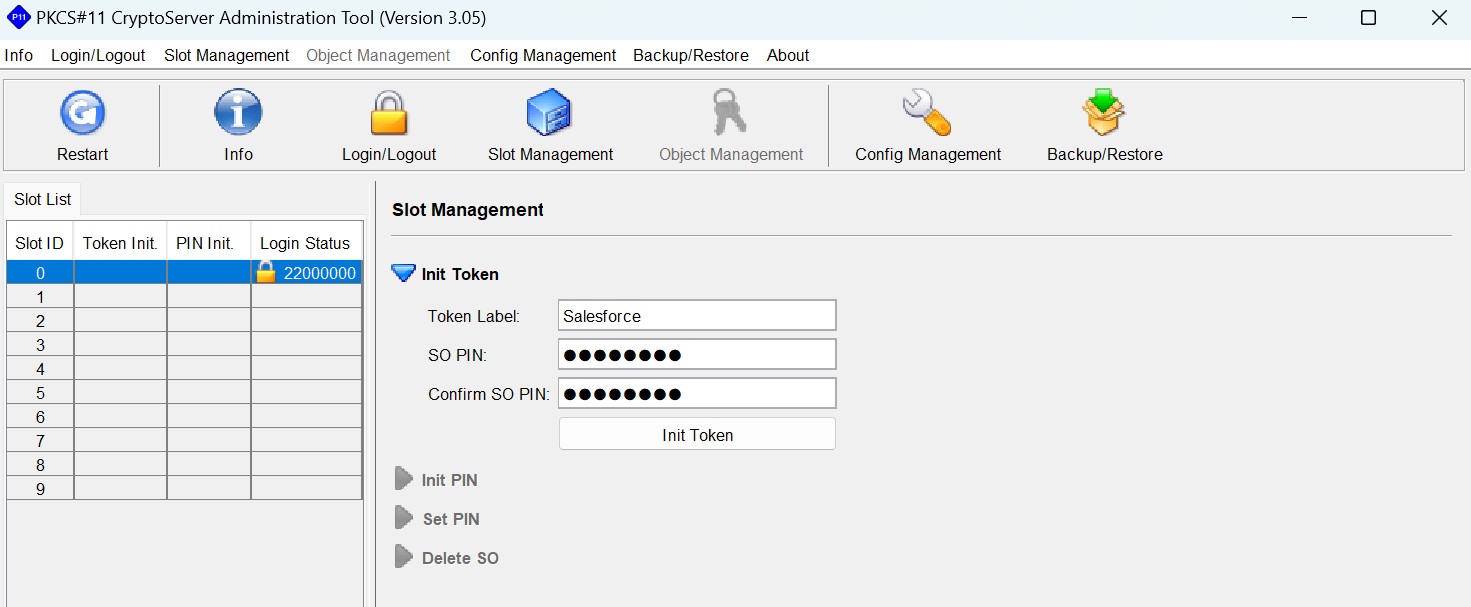Image resolution: width=1471 pixels, height=607 pixels.
Task: Click the Backup/Restore box icon
Action: (x=1104, y=112)
